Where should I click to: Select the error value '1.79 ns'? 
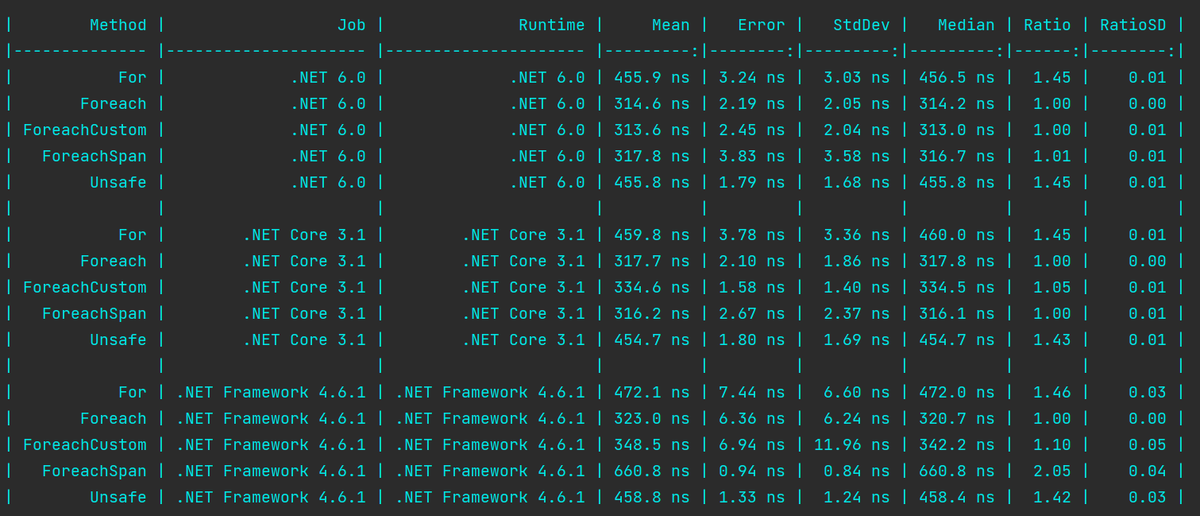(752, 182)
